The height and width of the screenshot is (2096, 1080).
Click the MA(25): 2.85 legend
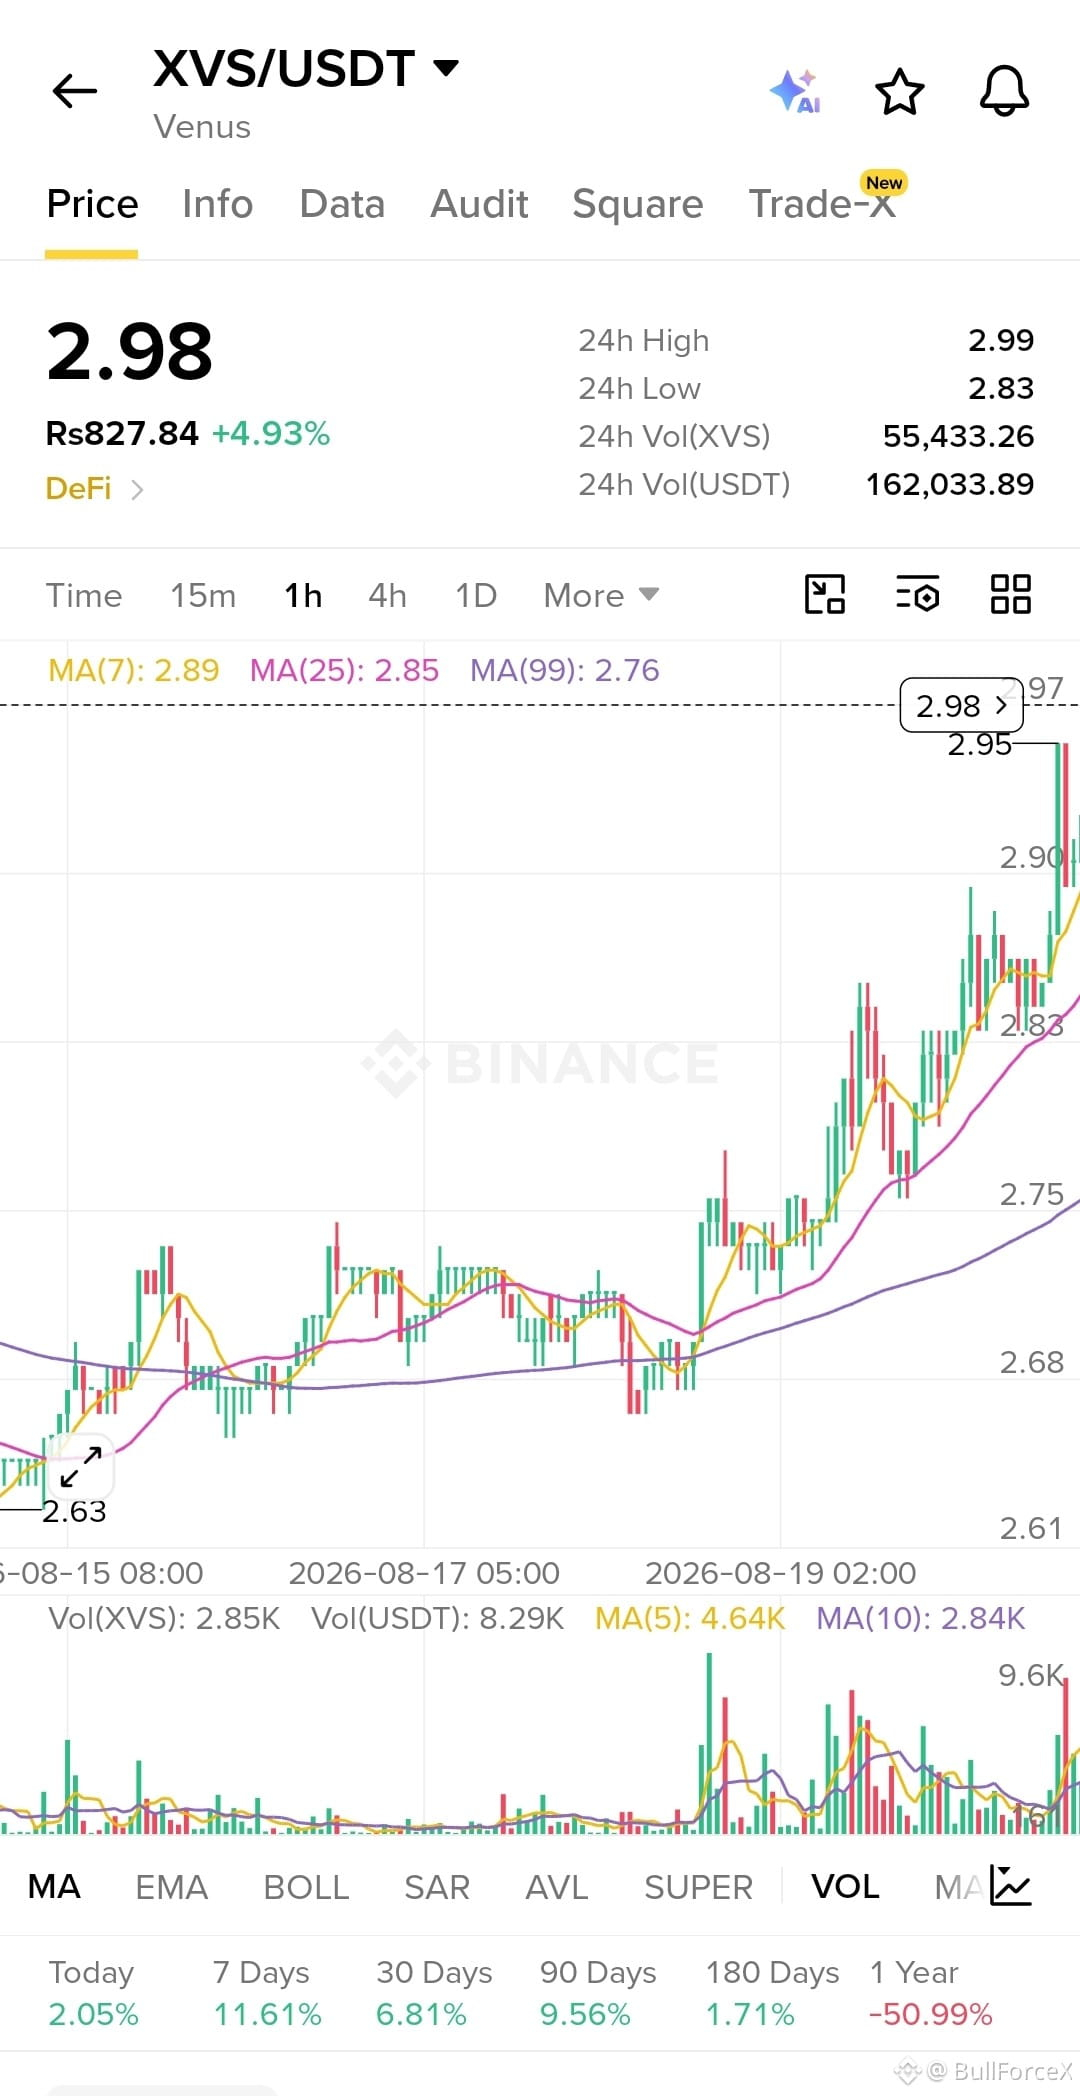[344, 670]
